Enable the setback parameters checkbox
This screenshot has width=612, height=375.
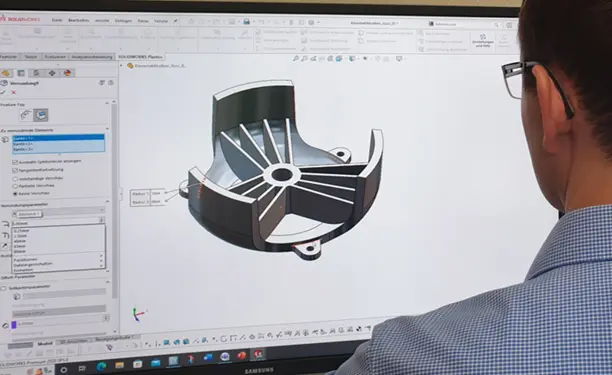click(4, 288)
